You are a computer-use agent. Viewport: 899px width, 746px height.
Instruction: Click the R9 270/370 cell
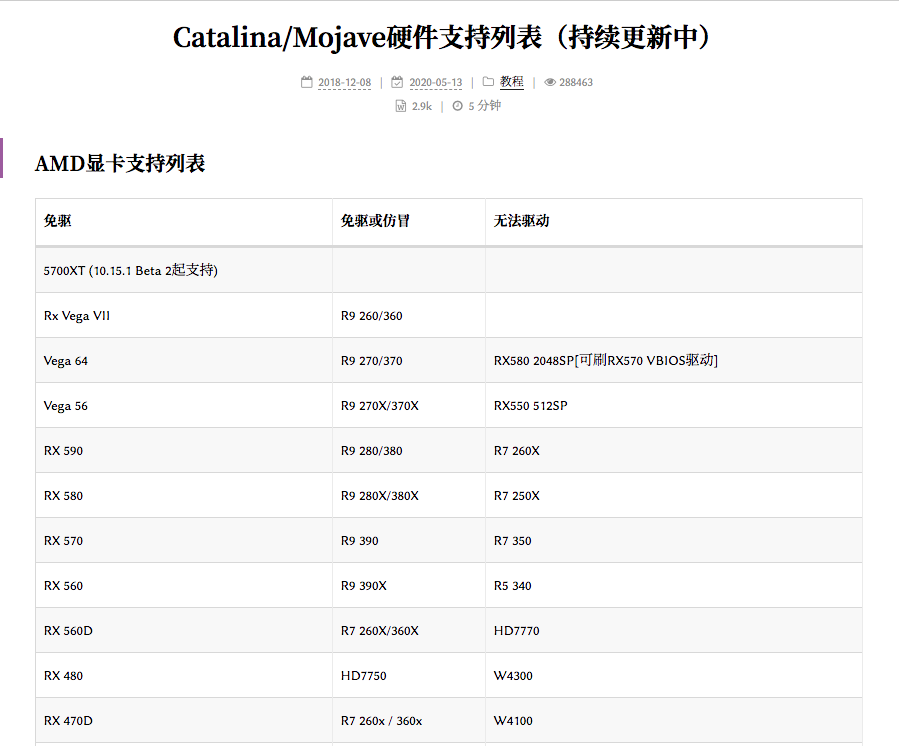click(x=409, y=361)
